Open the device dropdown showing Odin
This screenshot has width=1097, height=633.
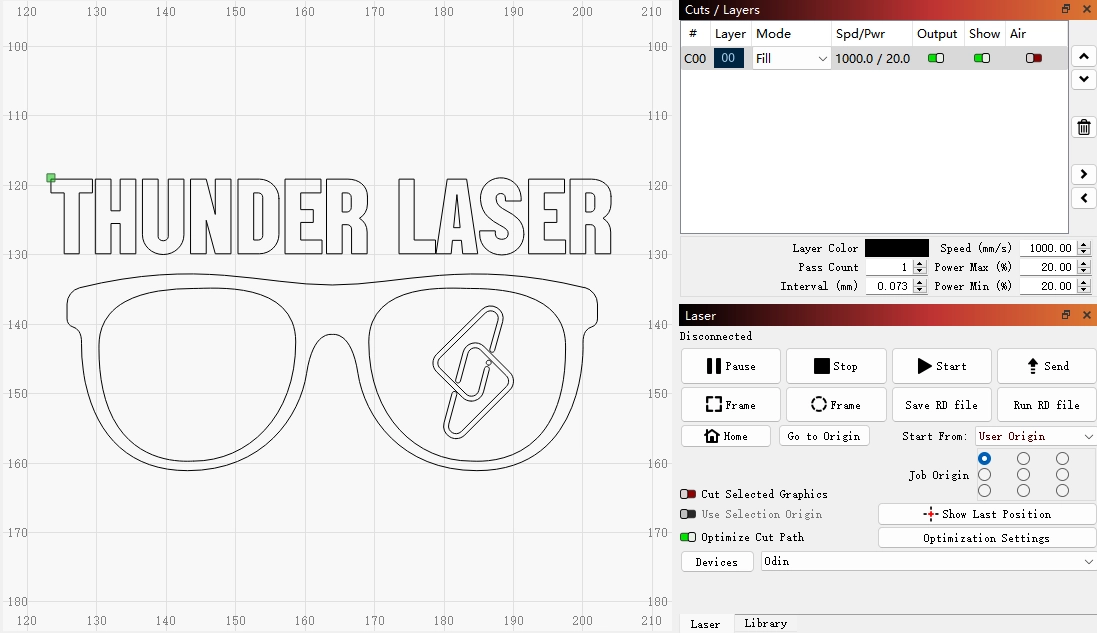pyautogui.click(x=928, y=562)
